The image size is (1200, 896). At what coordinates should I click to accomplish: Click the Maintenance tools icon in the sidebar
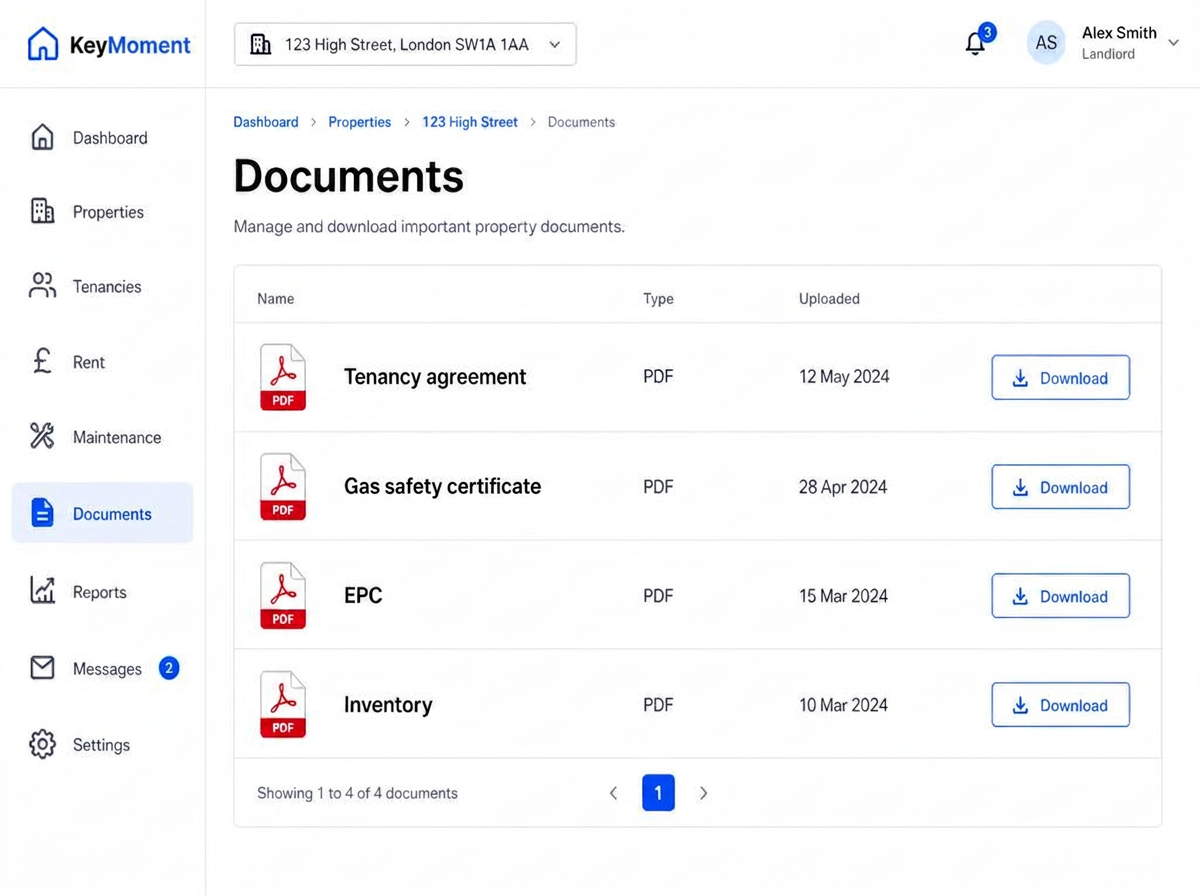(42, 437)
